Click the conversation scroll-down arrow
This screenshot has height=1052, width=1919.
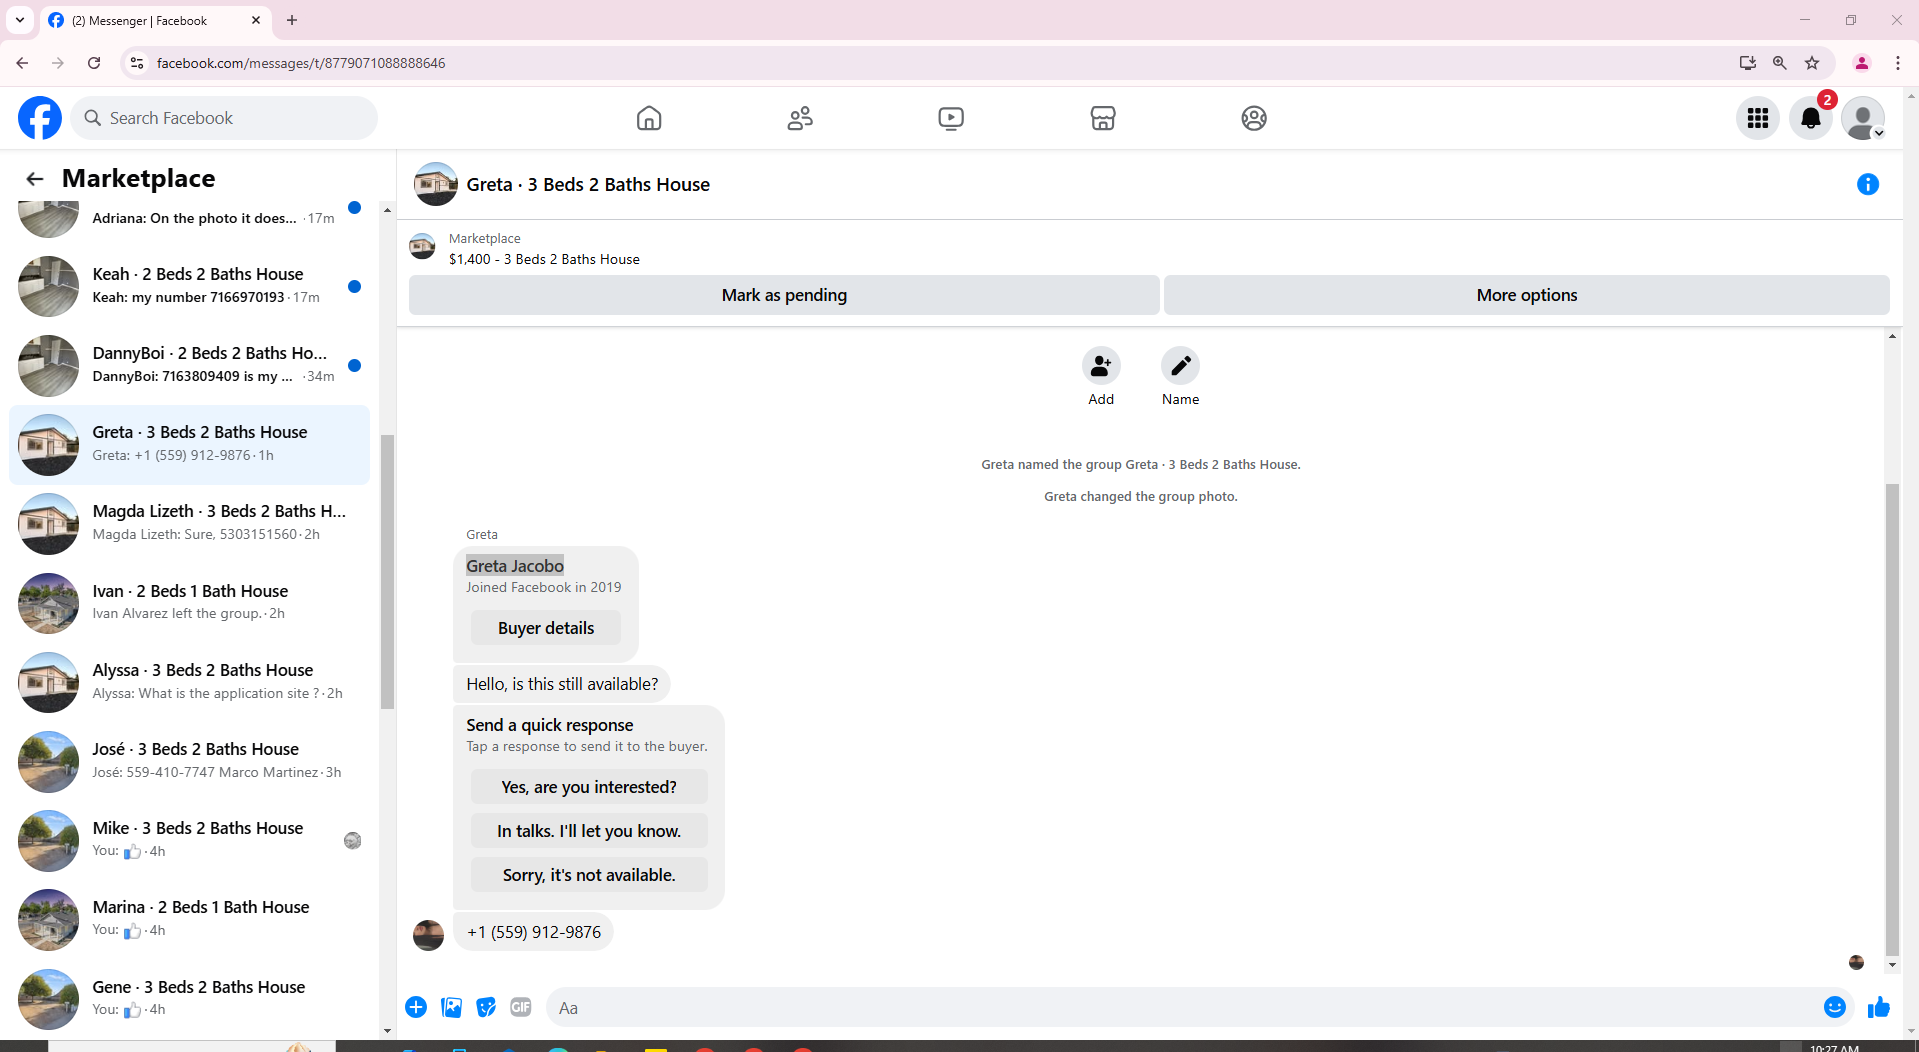click(x=1892, y=965)
